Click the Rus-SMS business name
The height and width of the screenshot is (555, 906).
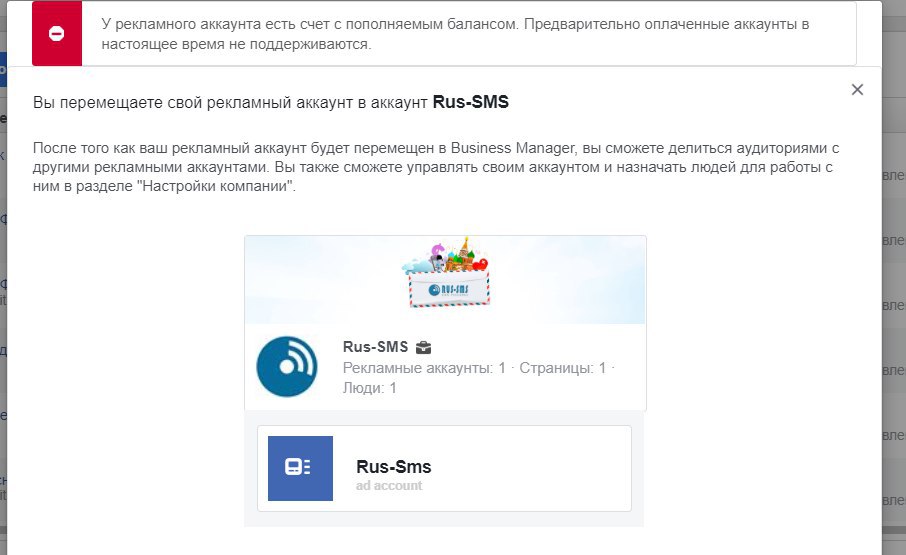[376, 347]
